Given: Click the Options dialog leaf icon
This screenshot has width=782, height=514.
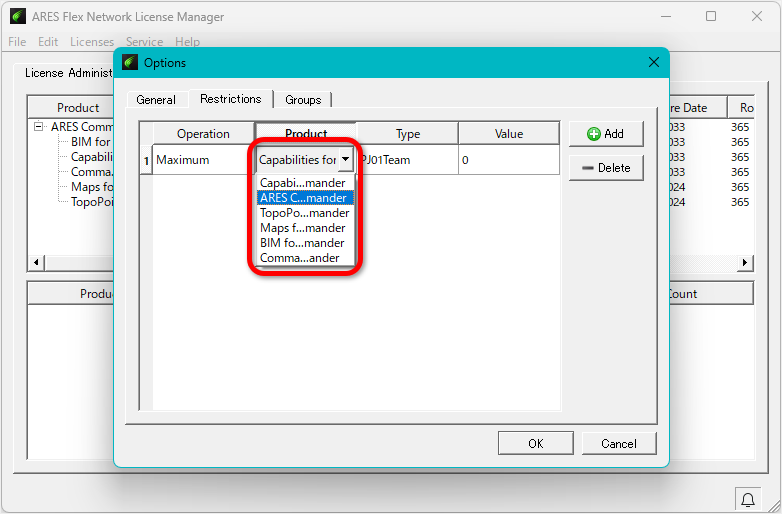Looking at the screenshot, I should pyautogui.click(x=130, y=62).
